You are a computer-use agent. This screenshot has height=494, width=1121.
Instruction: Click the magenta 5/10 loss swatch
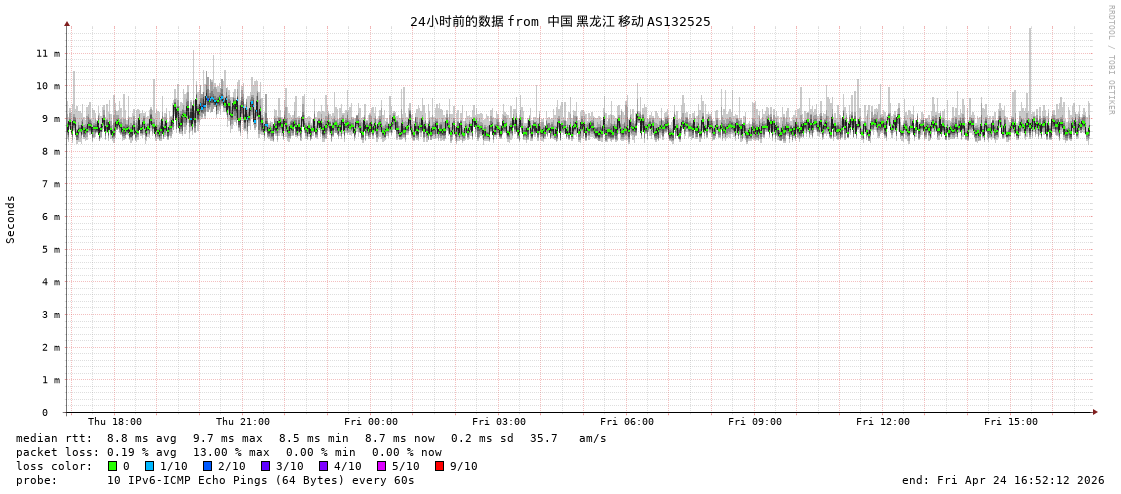tap(382, 466)
